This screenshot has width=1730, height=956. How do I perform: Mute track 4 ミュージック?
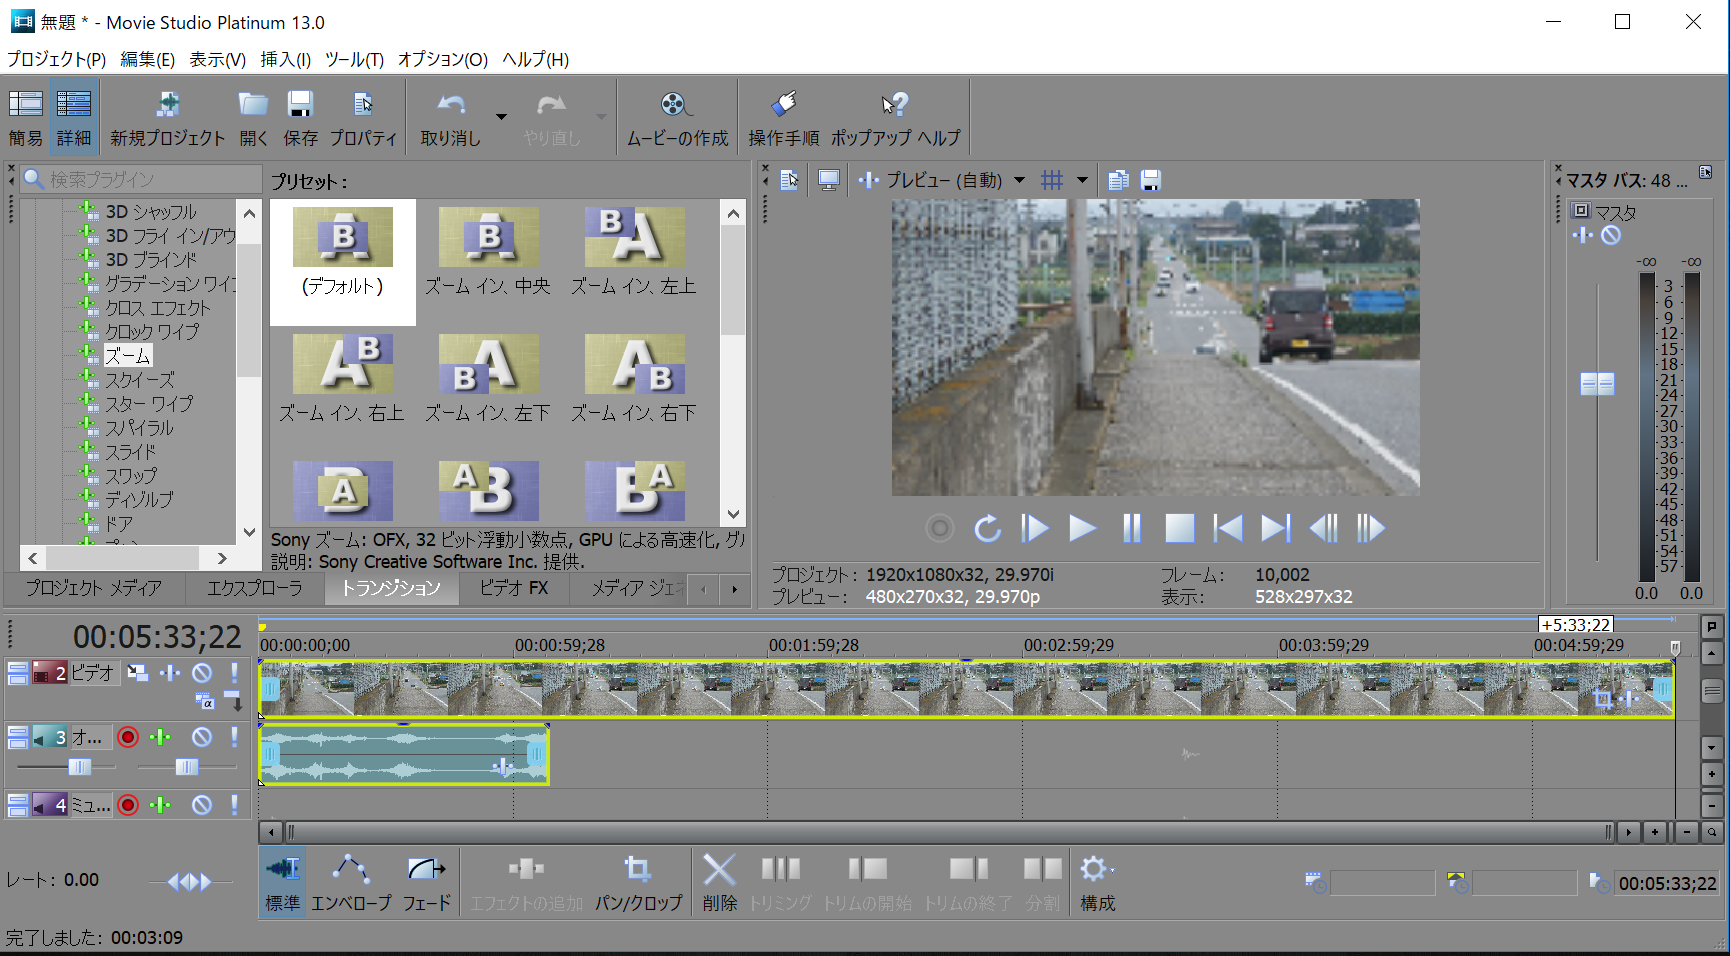click(202, 805)
